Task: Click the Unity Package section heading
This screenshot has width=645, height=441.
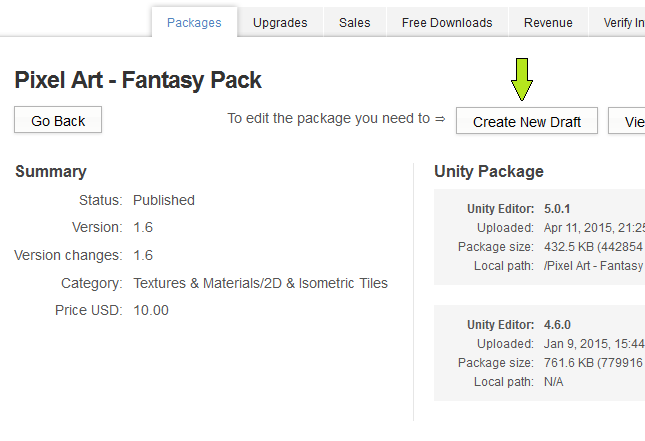Action: pos(489,171)
